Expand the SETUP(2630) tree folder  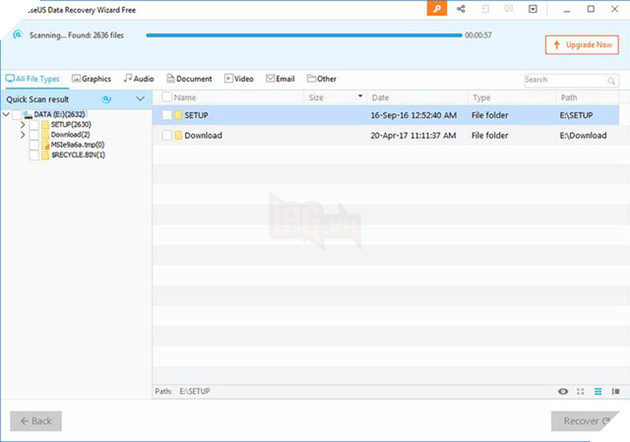click(22, 125)
